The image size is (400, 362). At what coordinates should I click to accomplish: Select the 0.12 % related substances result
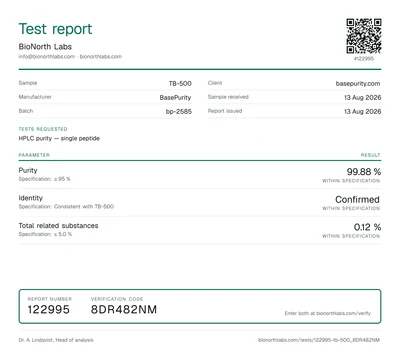(x=367, y=227)
